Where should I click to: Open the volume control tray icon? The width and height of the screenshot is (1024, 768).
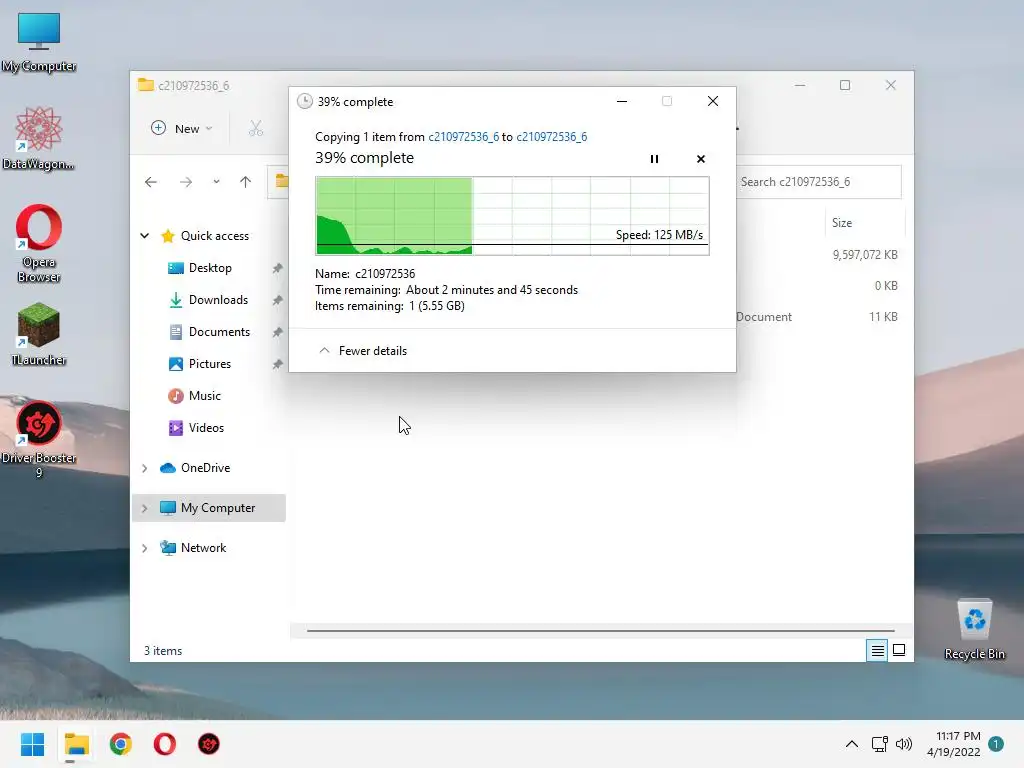(904, 744)
